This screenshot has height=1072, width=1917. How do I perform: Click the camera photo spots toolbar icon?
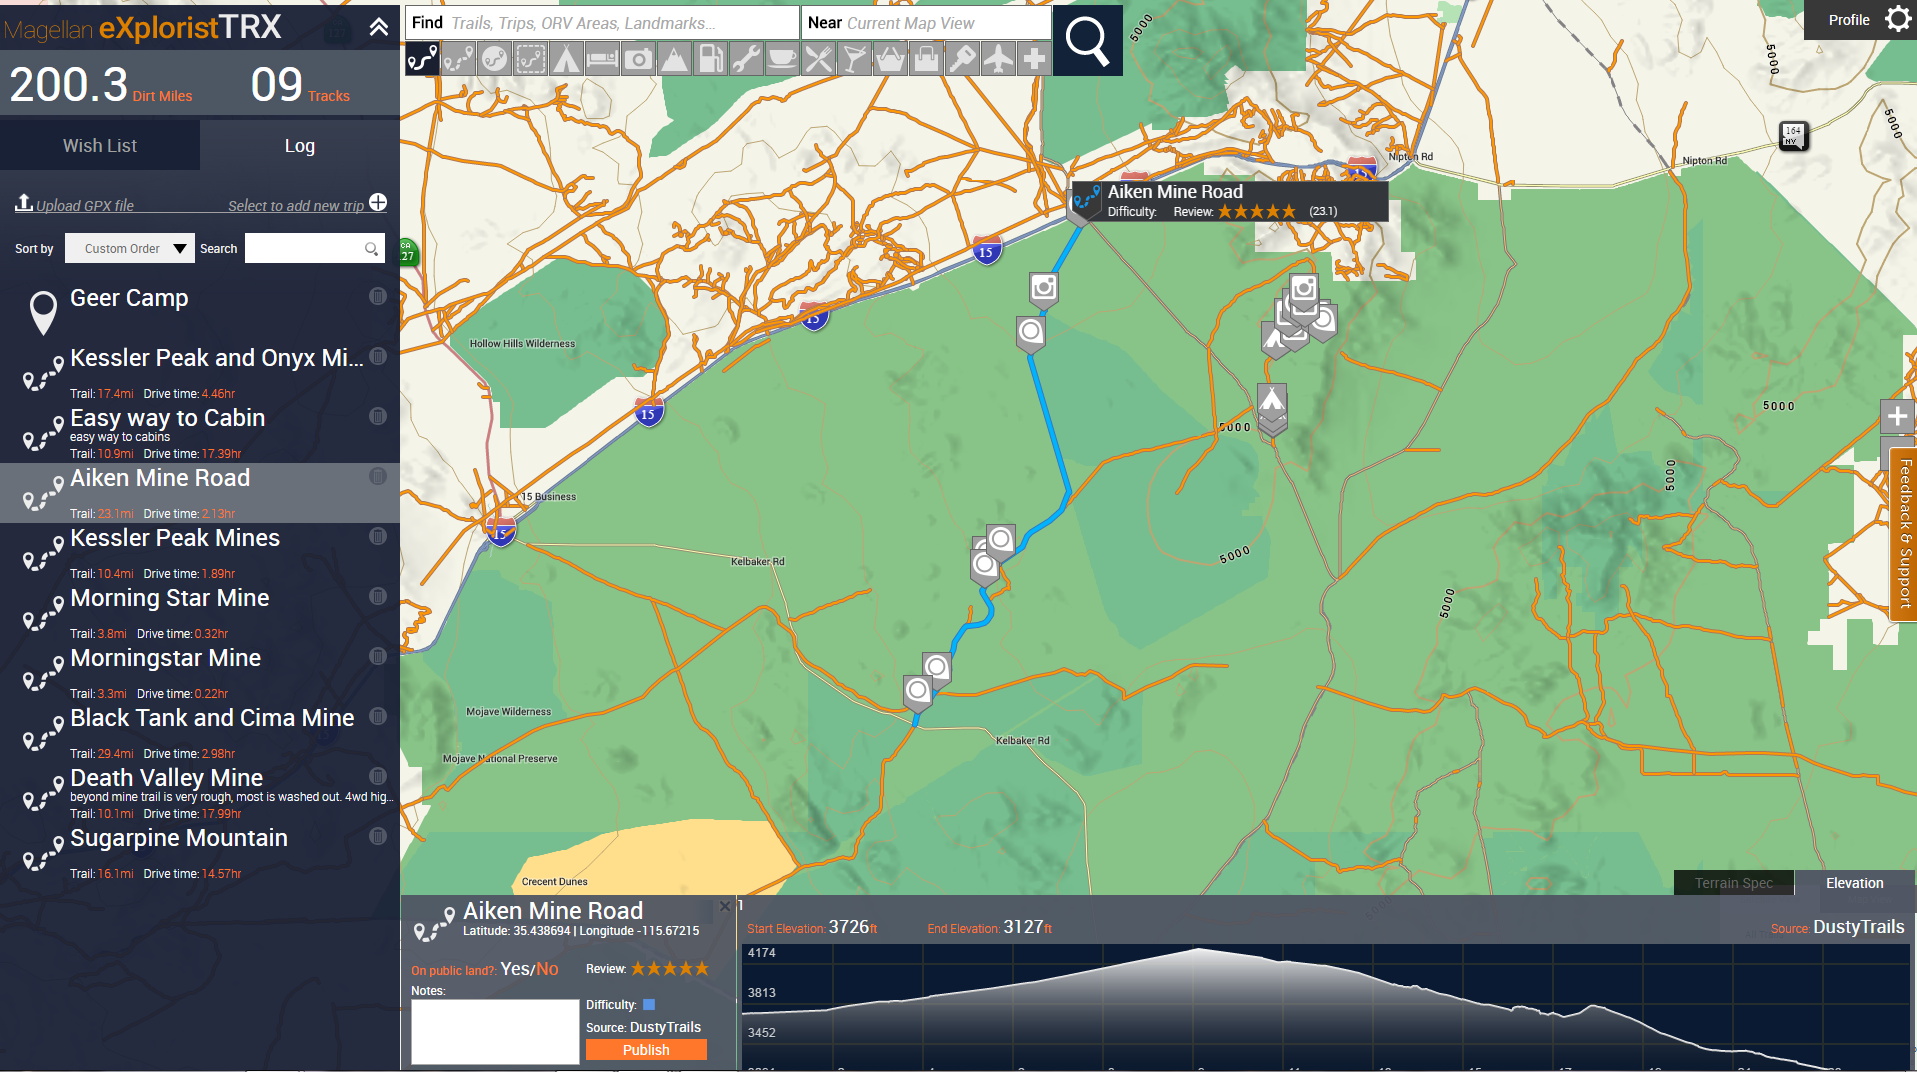point(638,58)
